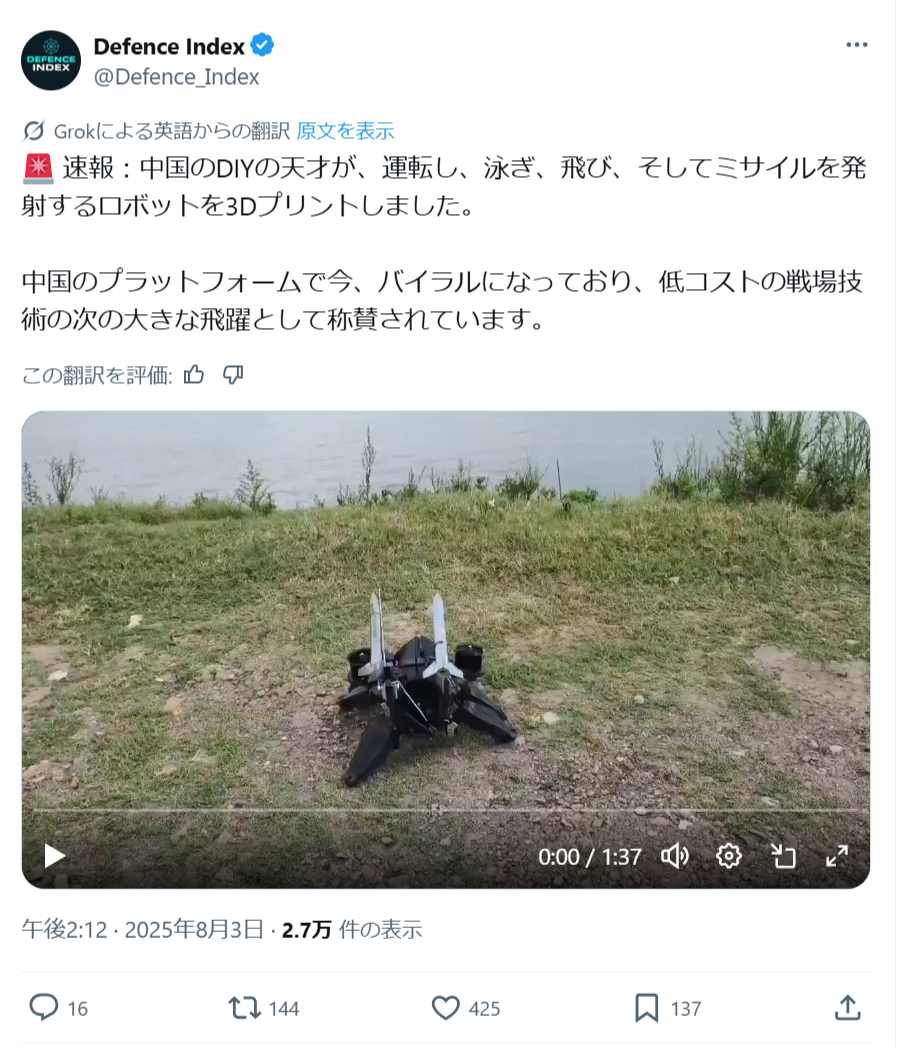
Task: Open the three-dot more options menu
Action: pos(856,45)
